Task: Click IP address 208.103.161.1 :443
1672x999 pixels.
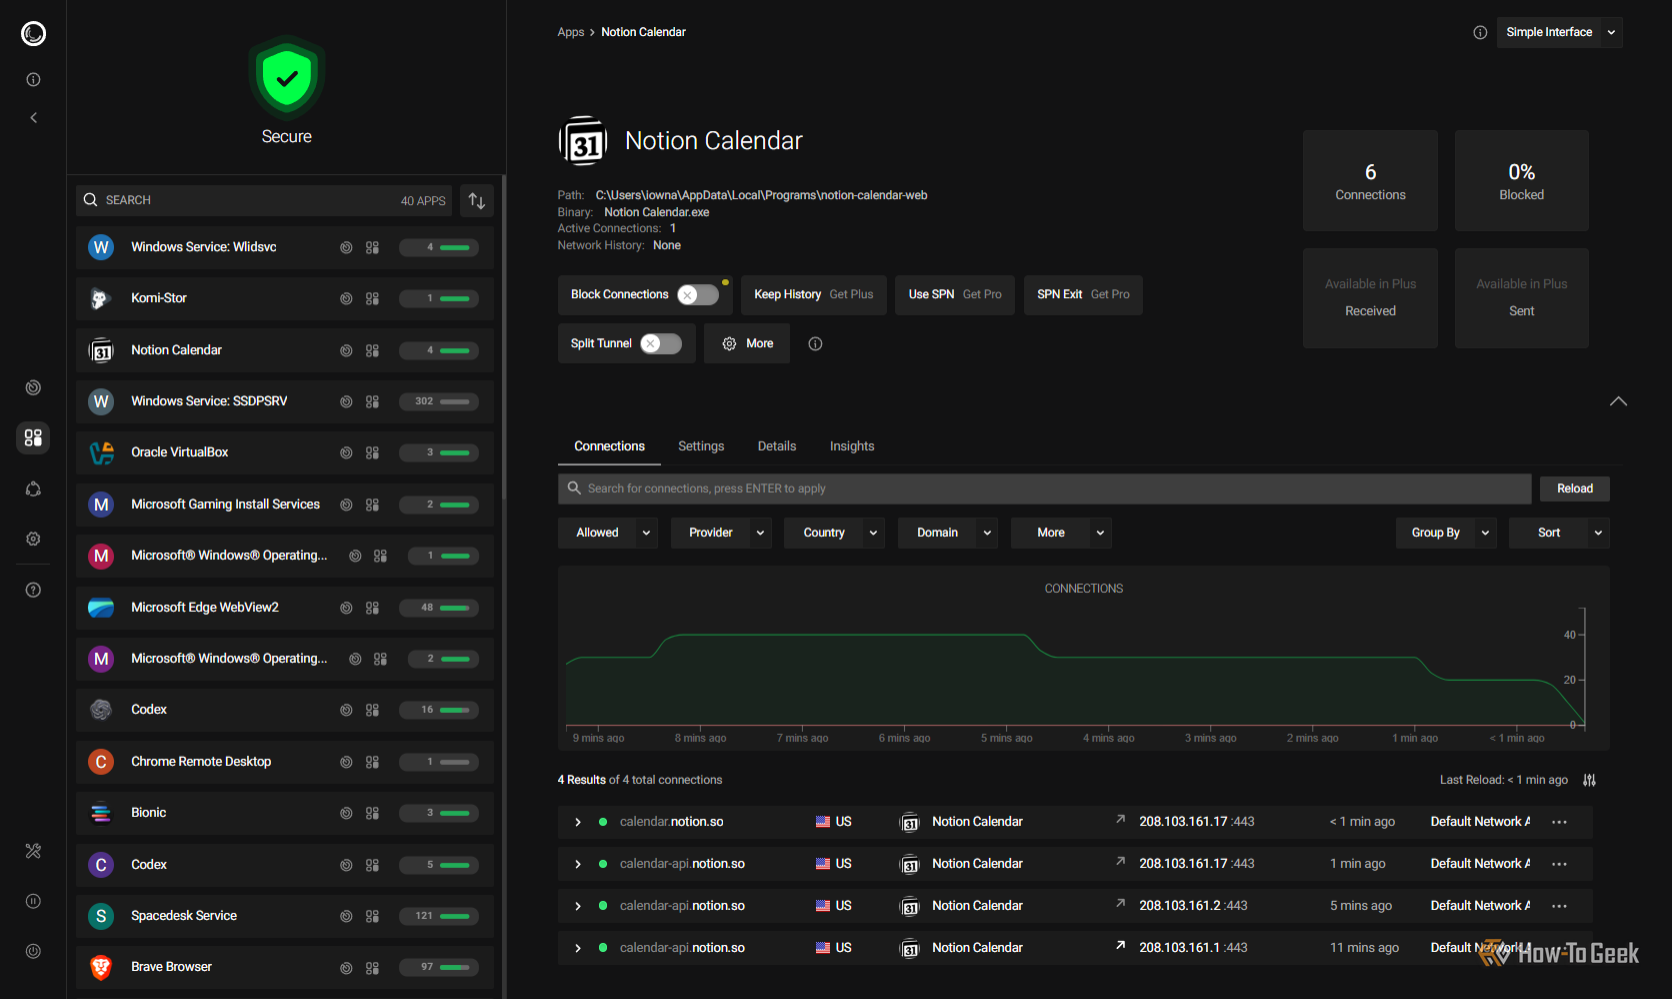Action: [x=1193, y=948]
